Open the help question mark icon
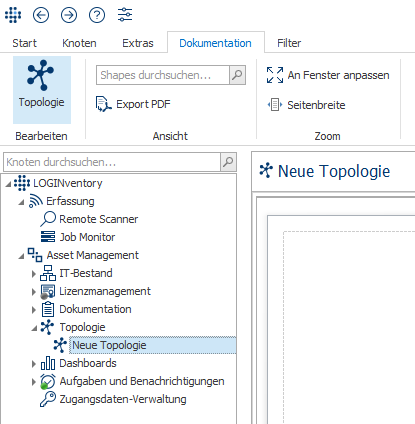The height and width of the screenshot is (424, 415). pyautogui.click(x=97, y=15)
